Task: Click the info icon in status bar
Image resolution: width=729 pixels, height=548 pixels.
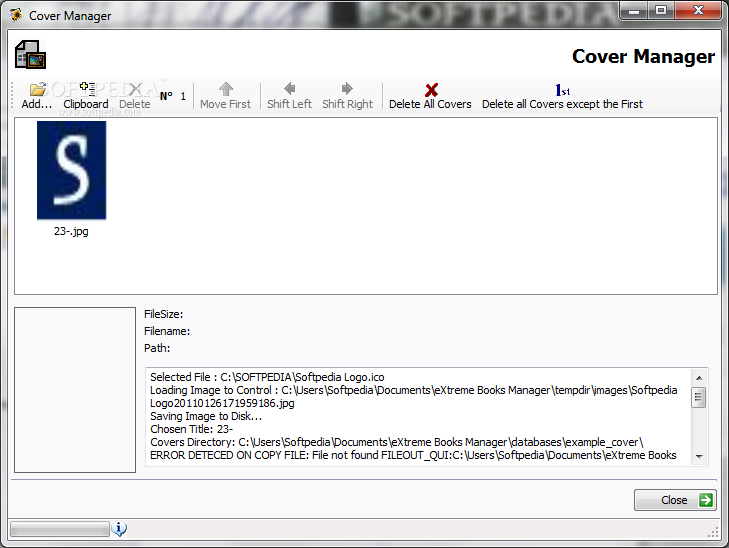Action: coord(119,528)
